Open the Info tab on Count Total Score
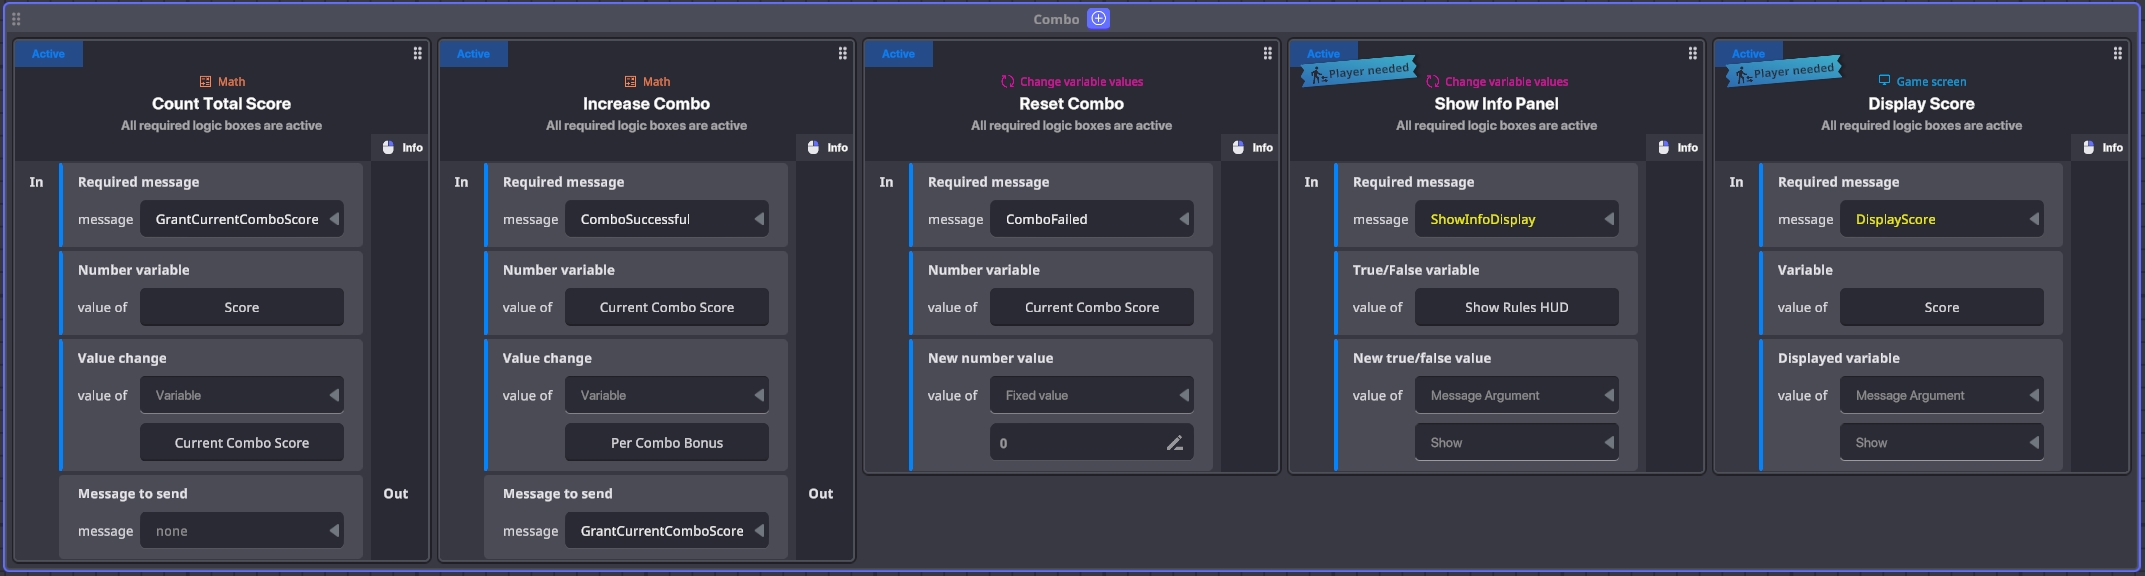The image size is (2145, 576). click(403, 148)
